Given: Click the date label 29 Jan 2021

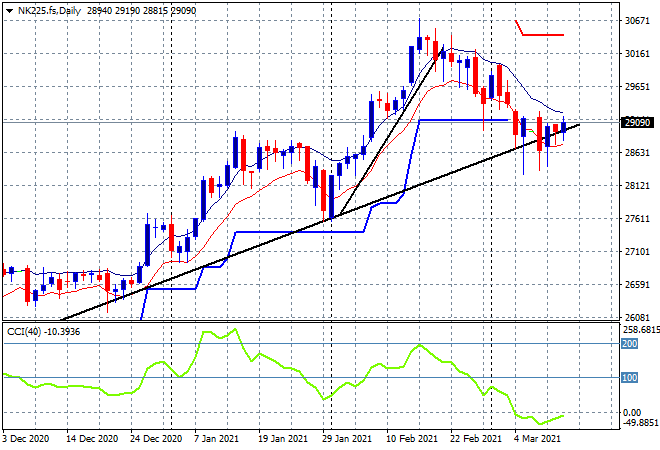Looking at the screenshot, I should click(x=347, y=439).
